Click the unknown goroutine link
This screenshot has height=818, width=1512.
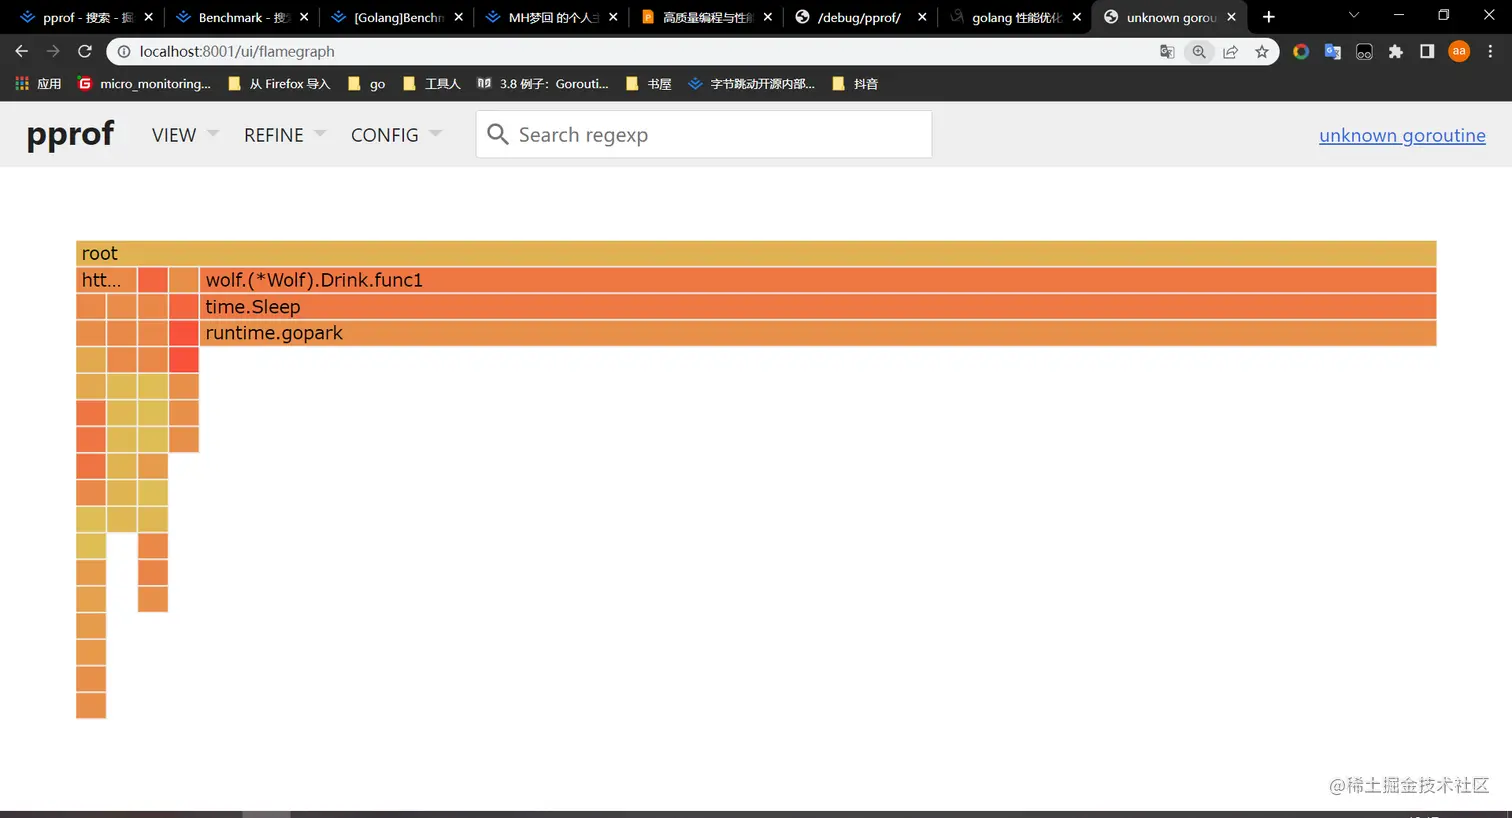coord(1402,135)
